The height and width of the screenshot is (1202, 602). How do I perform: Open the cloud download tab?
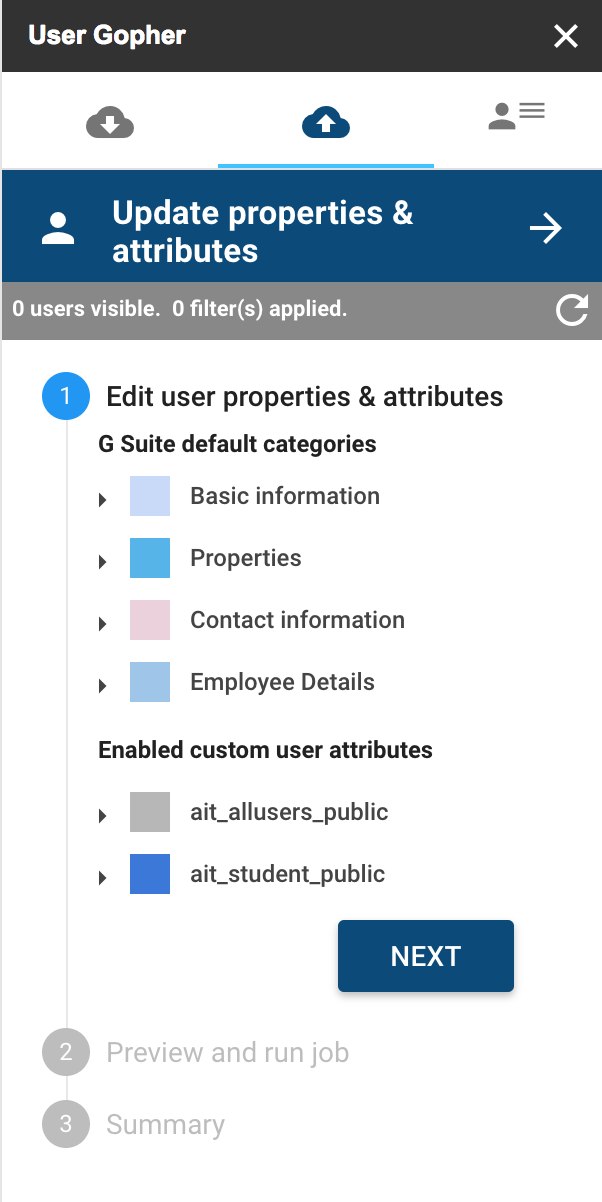point(110,124)
